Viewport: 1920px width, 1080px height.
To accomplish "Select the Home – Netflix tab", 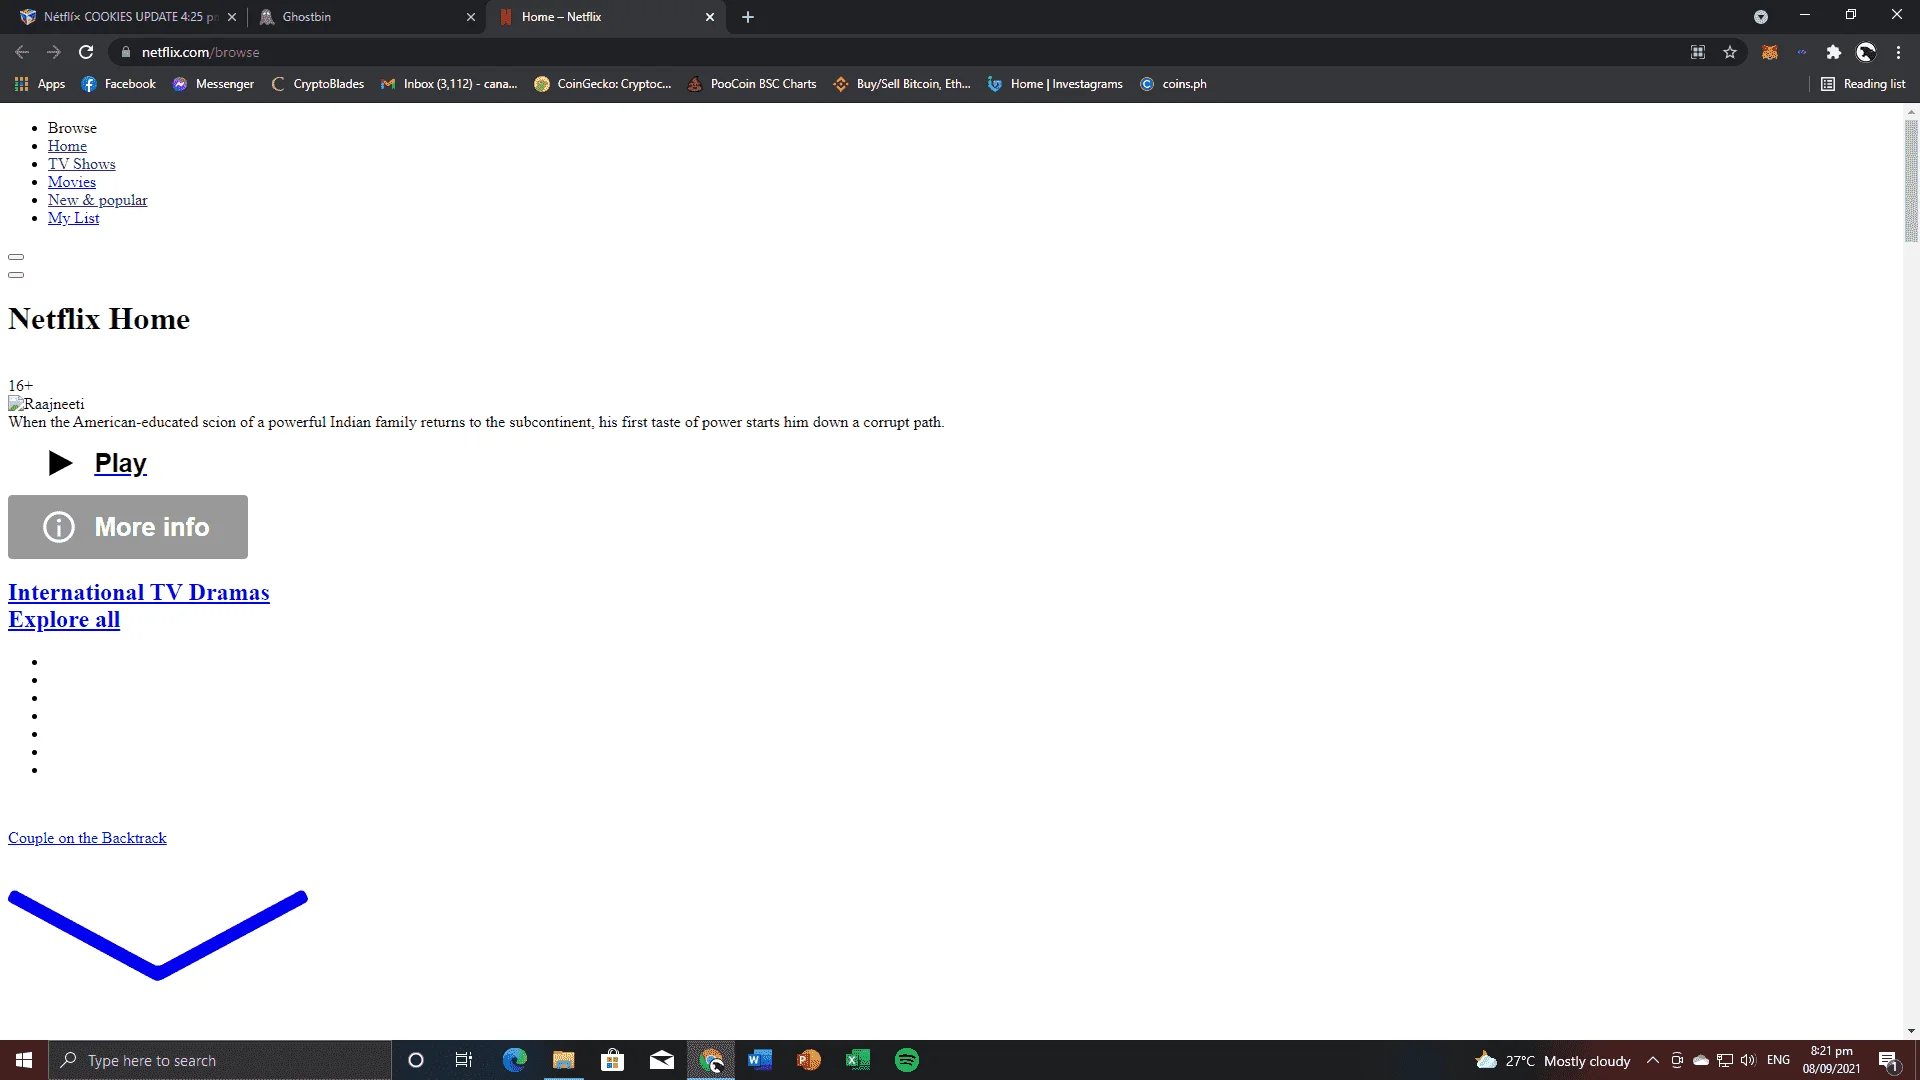I will pos(605,17).
